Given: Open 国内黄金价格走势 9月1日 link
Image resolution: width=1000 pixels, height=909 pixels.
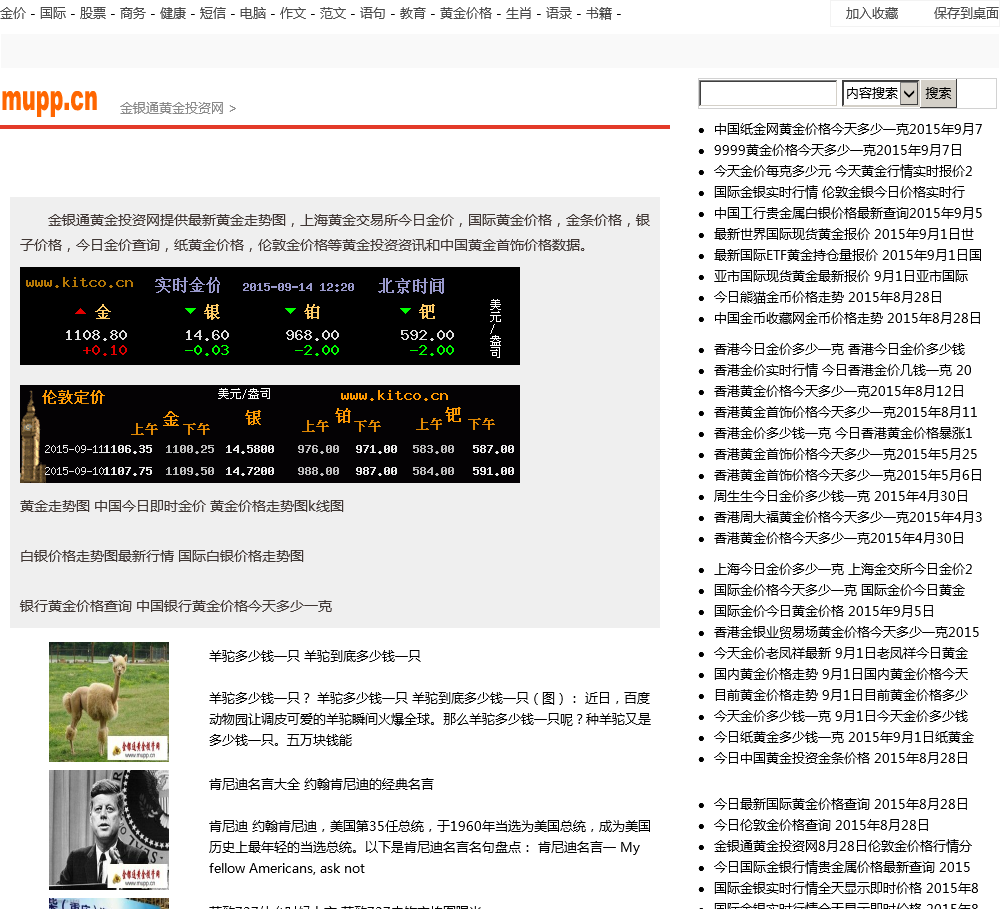Looking at the screenshot, I should [841, 674].
